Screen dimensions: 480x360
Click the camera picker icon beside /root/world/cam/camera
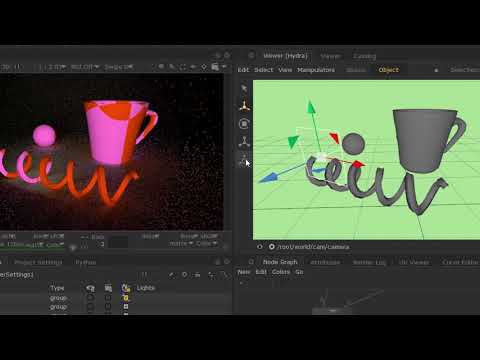272,247
